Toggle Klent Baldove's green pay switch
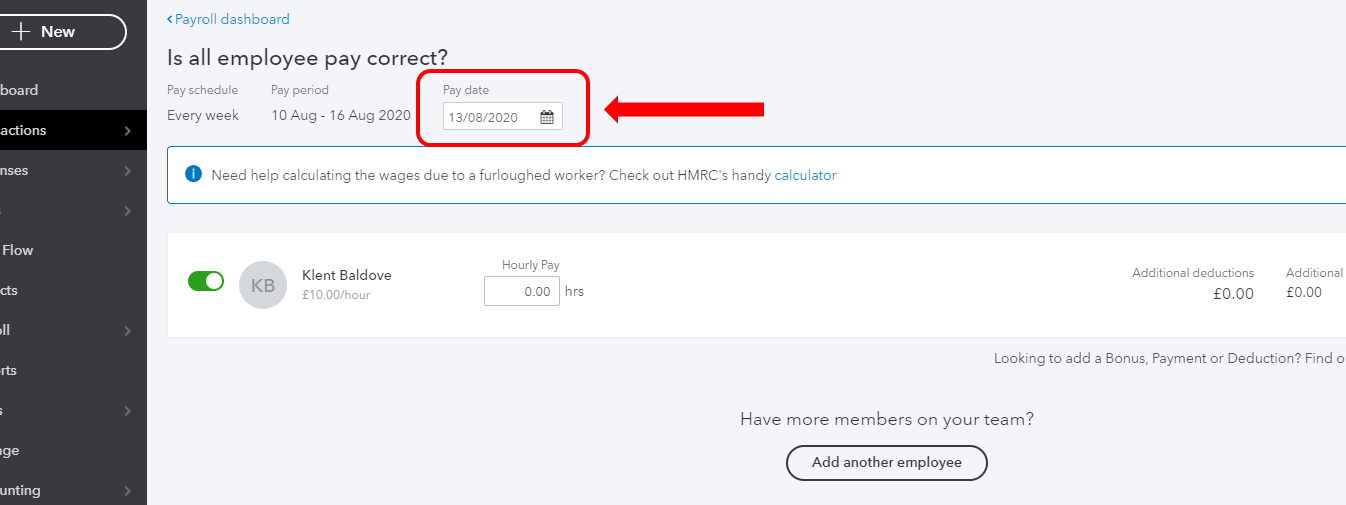The width and height of the screenshot is (1346, 505). coord(206,281)
